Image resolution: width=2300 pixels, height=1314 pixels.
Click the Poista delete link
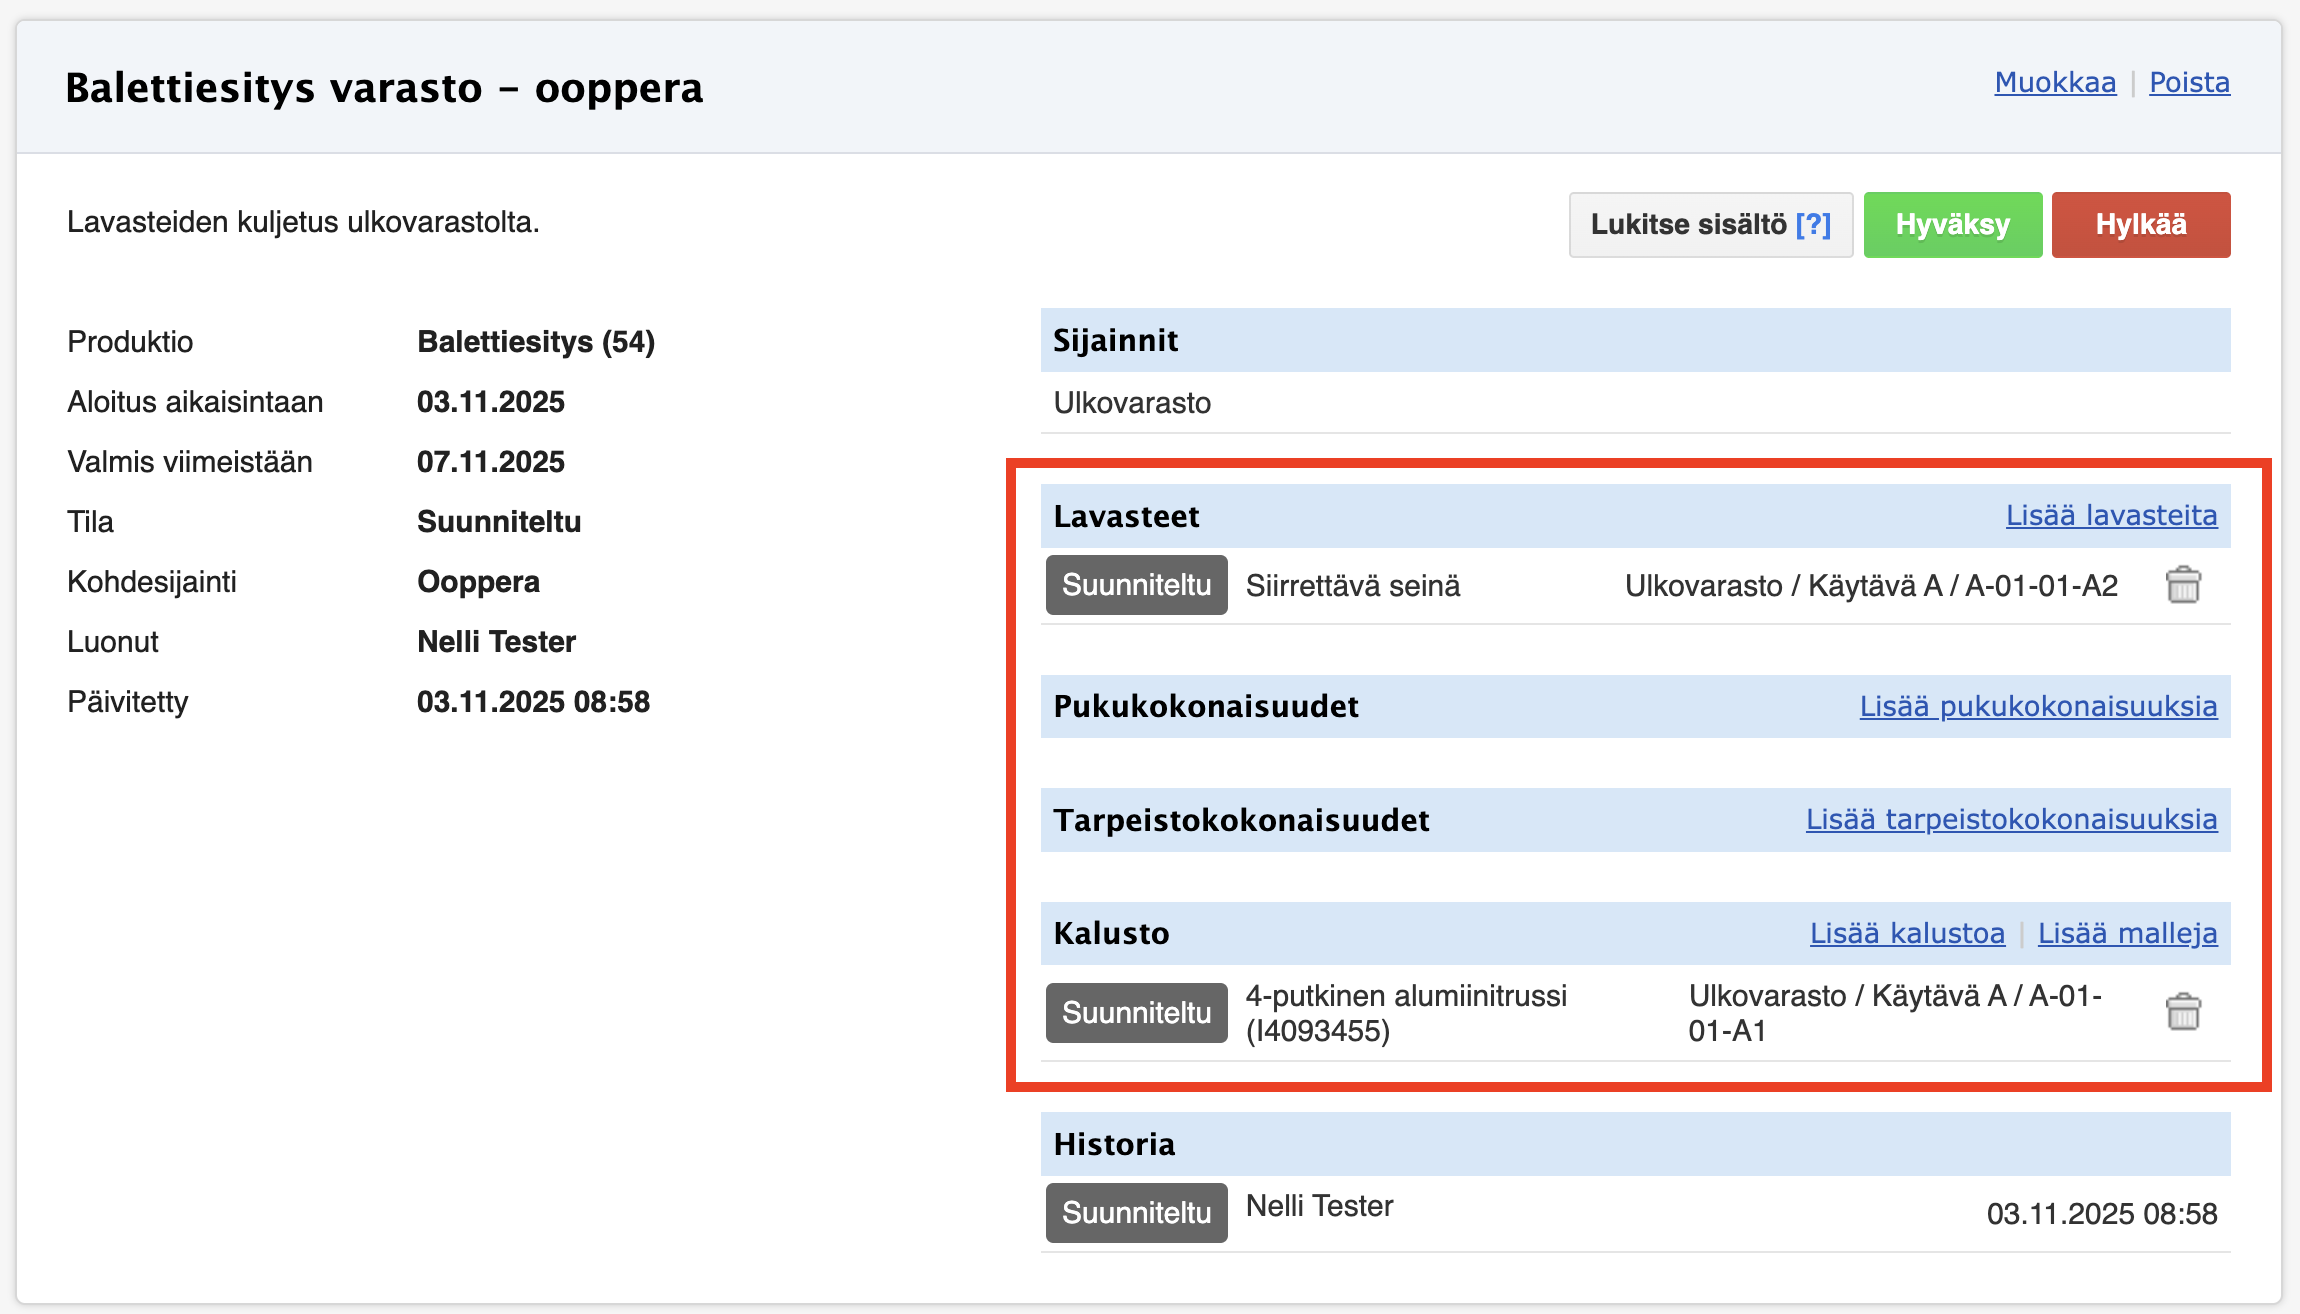2189,82
